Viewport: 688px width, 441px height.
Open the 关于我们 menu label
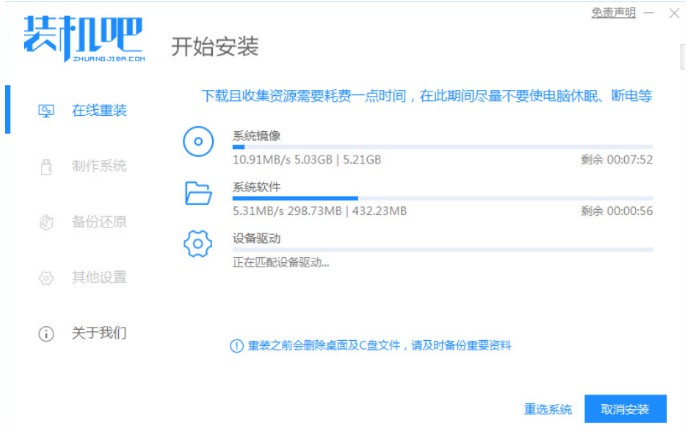[x=99, y=333]
